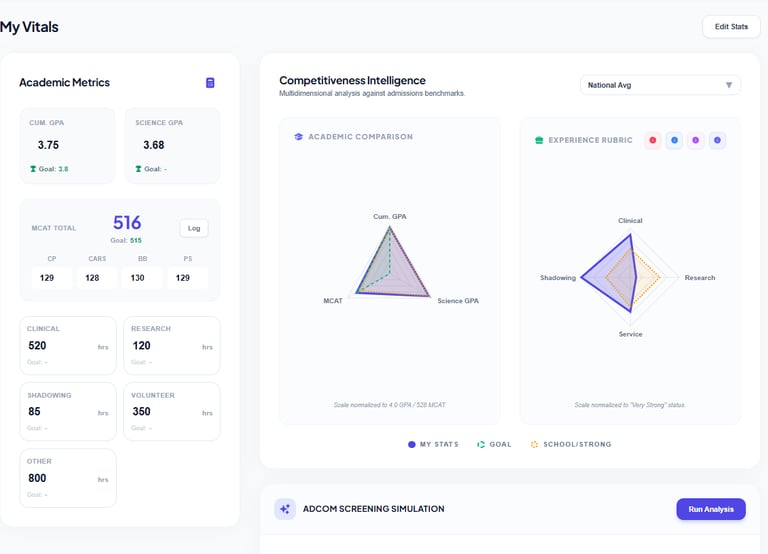This screenshot has width=768, height=554.
Task: Click the MCAT total score 516
Action: pyautogui.click(x=127, y=223)
